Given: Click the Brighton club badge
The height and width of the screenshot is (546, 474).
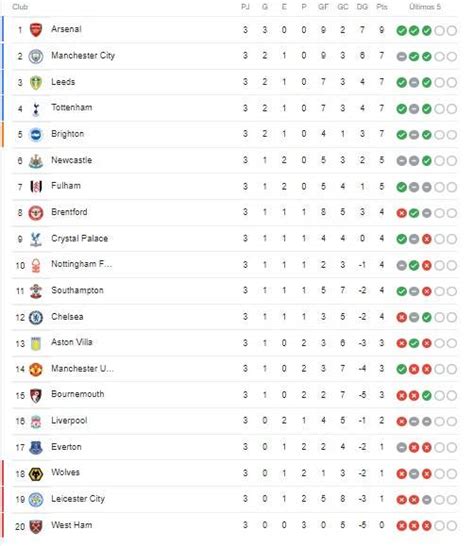Looking at the screenshot, I should pos(36,135).
